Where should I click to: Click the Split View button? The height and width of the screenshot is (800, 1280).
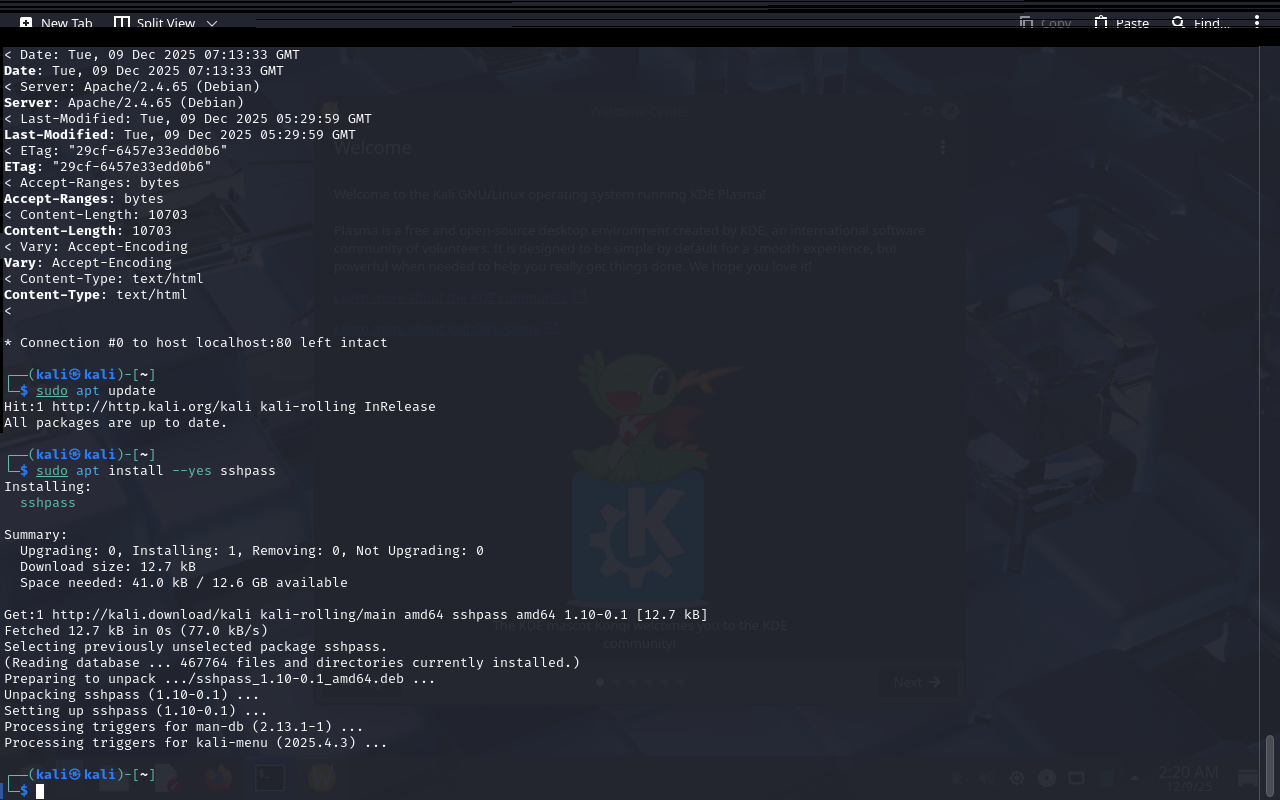pyautogui.click(x=154, y=23)
